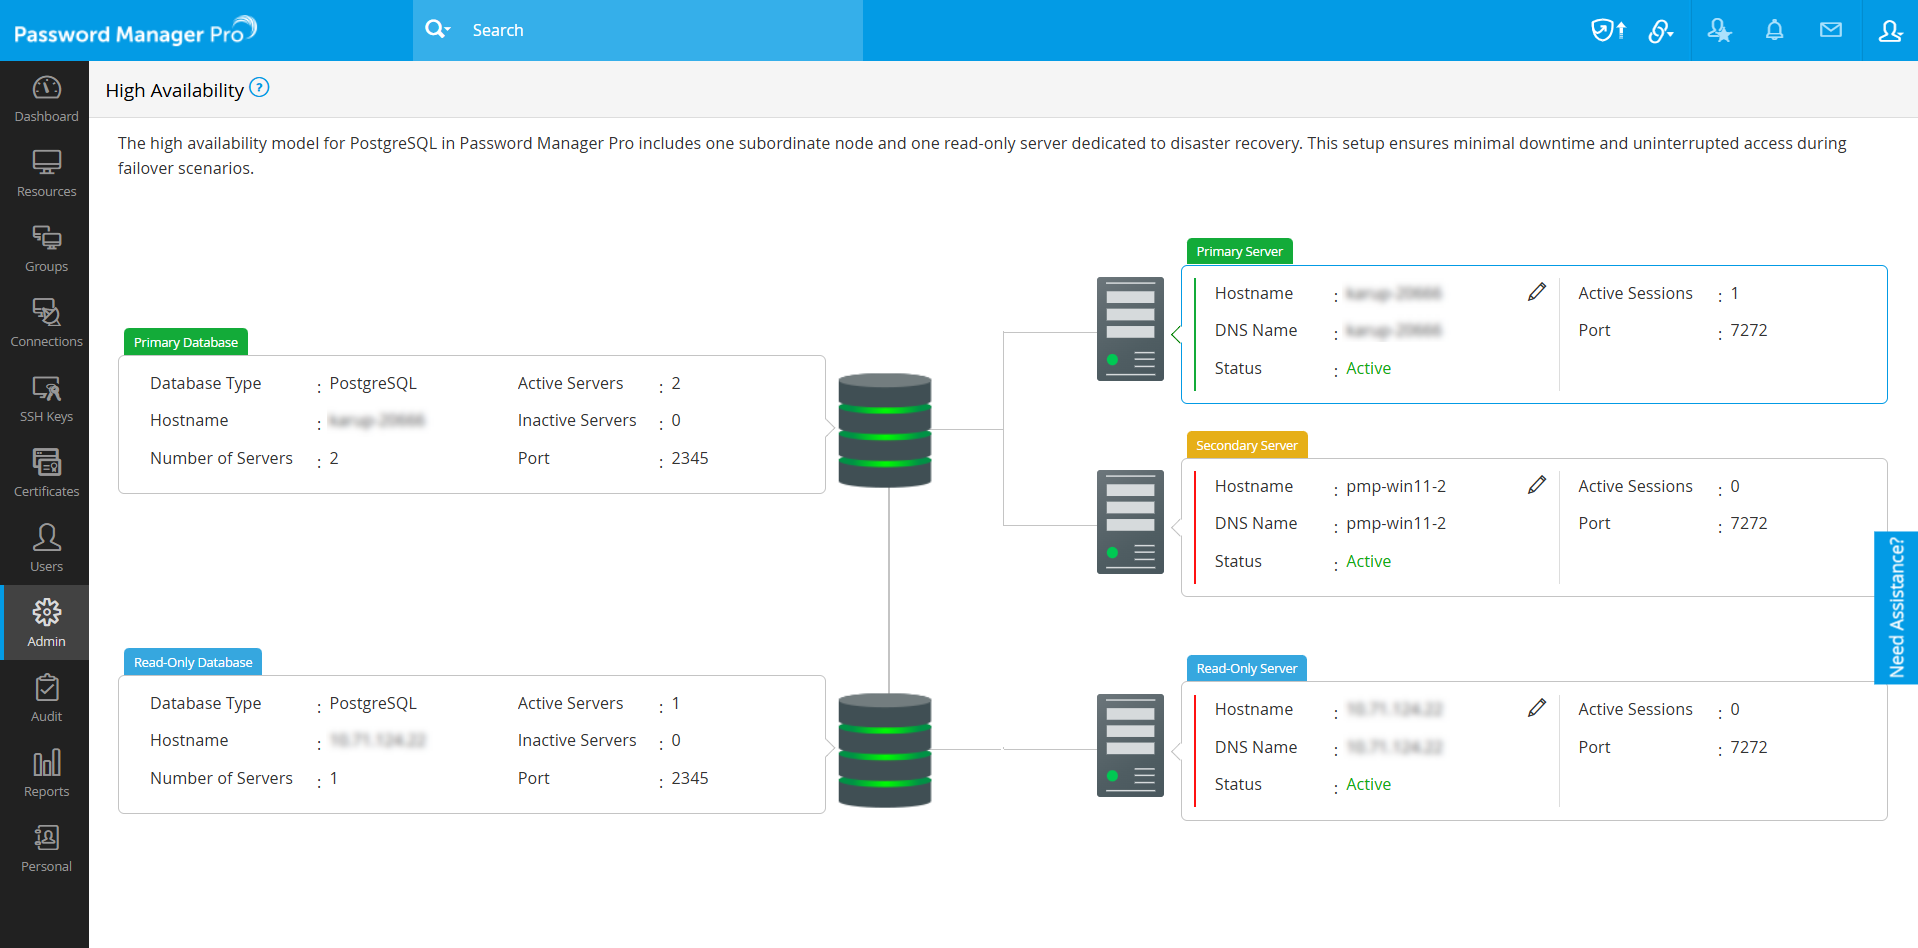Switch to the Audit section

pyautogui.click(x=46, y=699)
